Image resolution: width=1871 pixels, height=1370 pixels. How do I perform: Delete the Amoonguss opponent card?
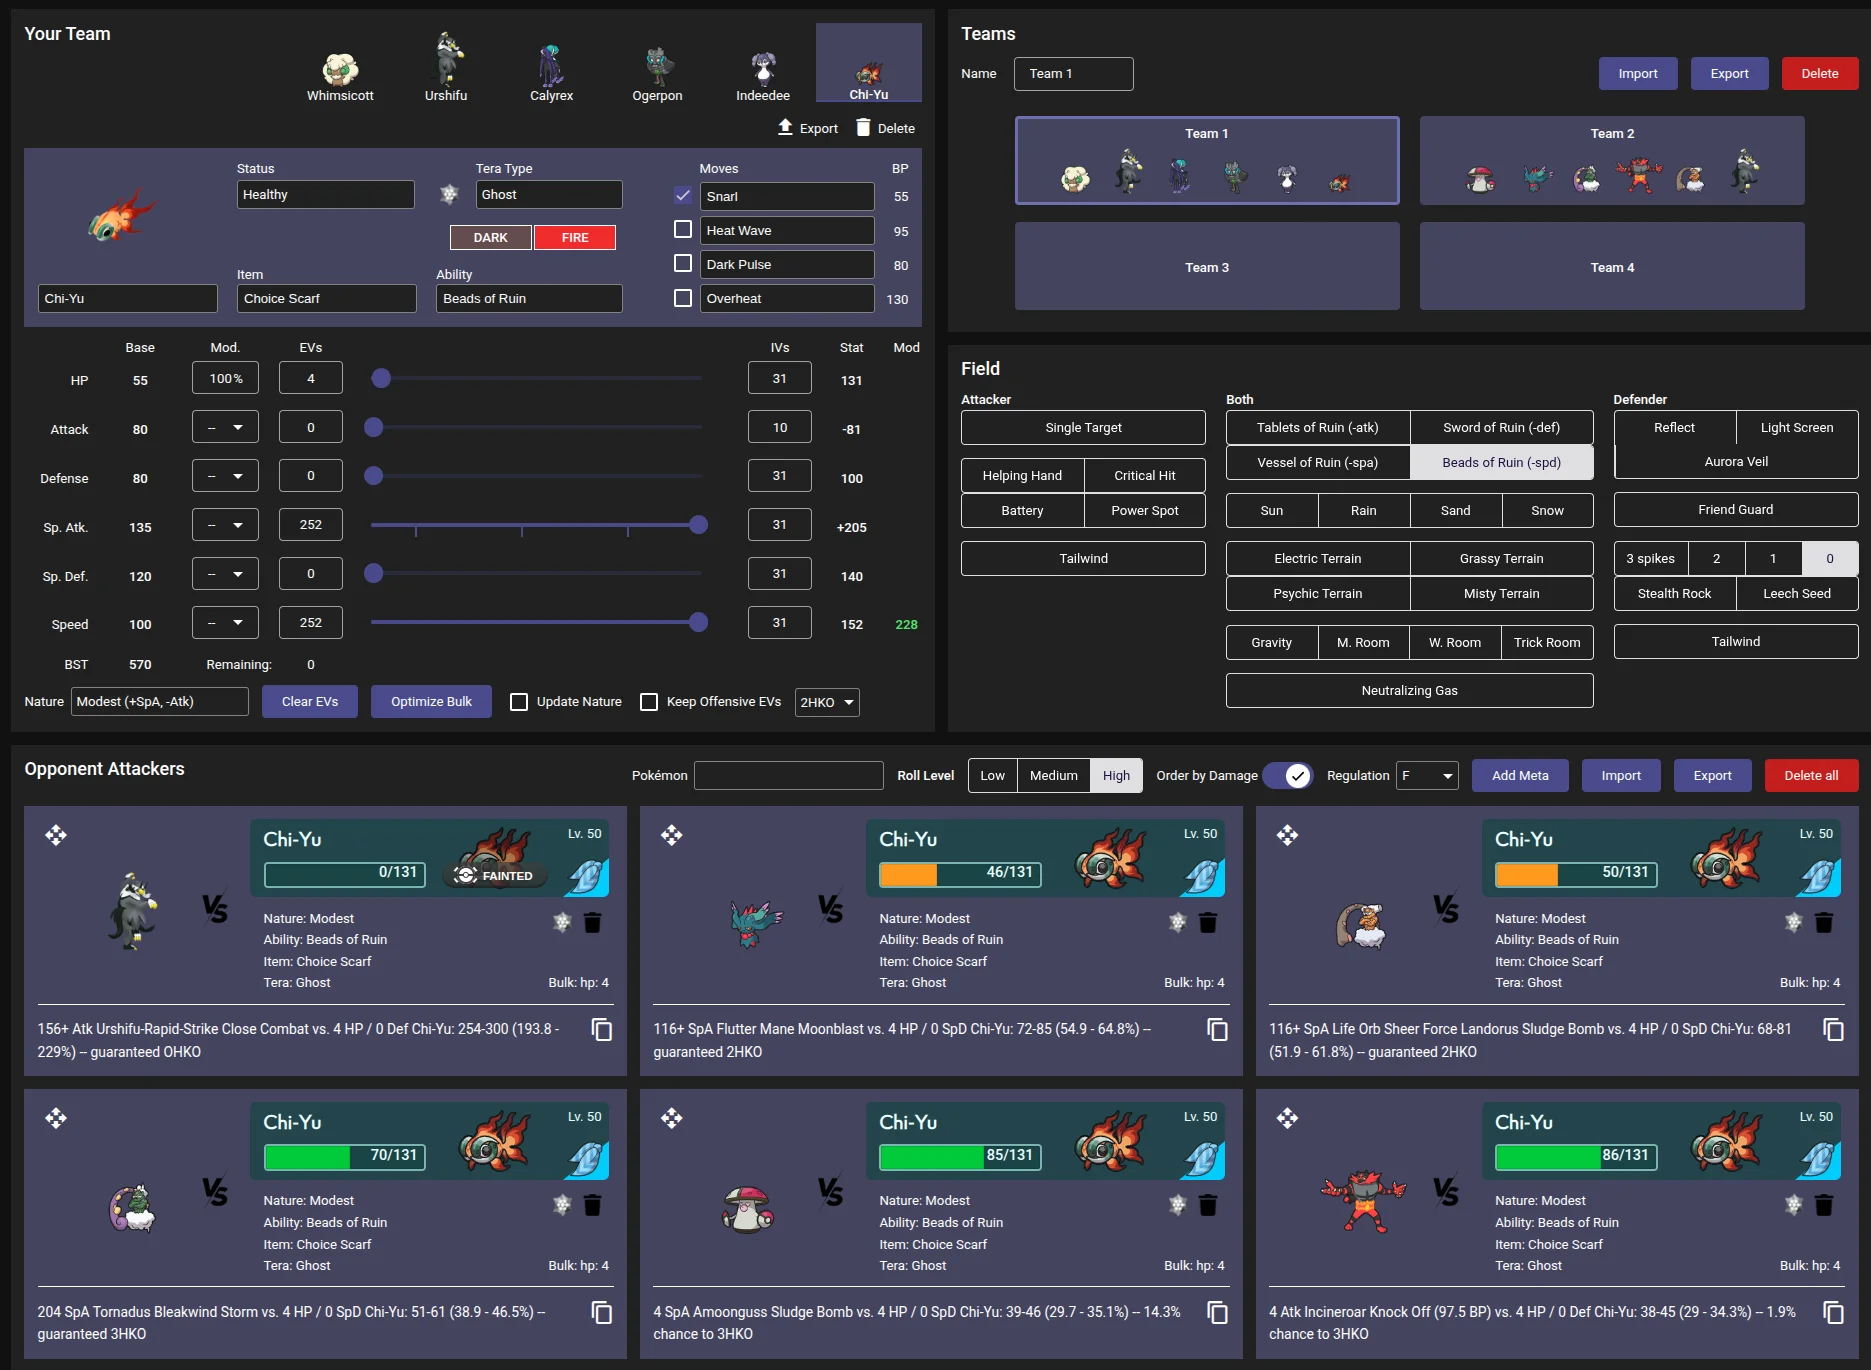1208,1205
